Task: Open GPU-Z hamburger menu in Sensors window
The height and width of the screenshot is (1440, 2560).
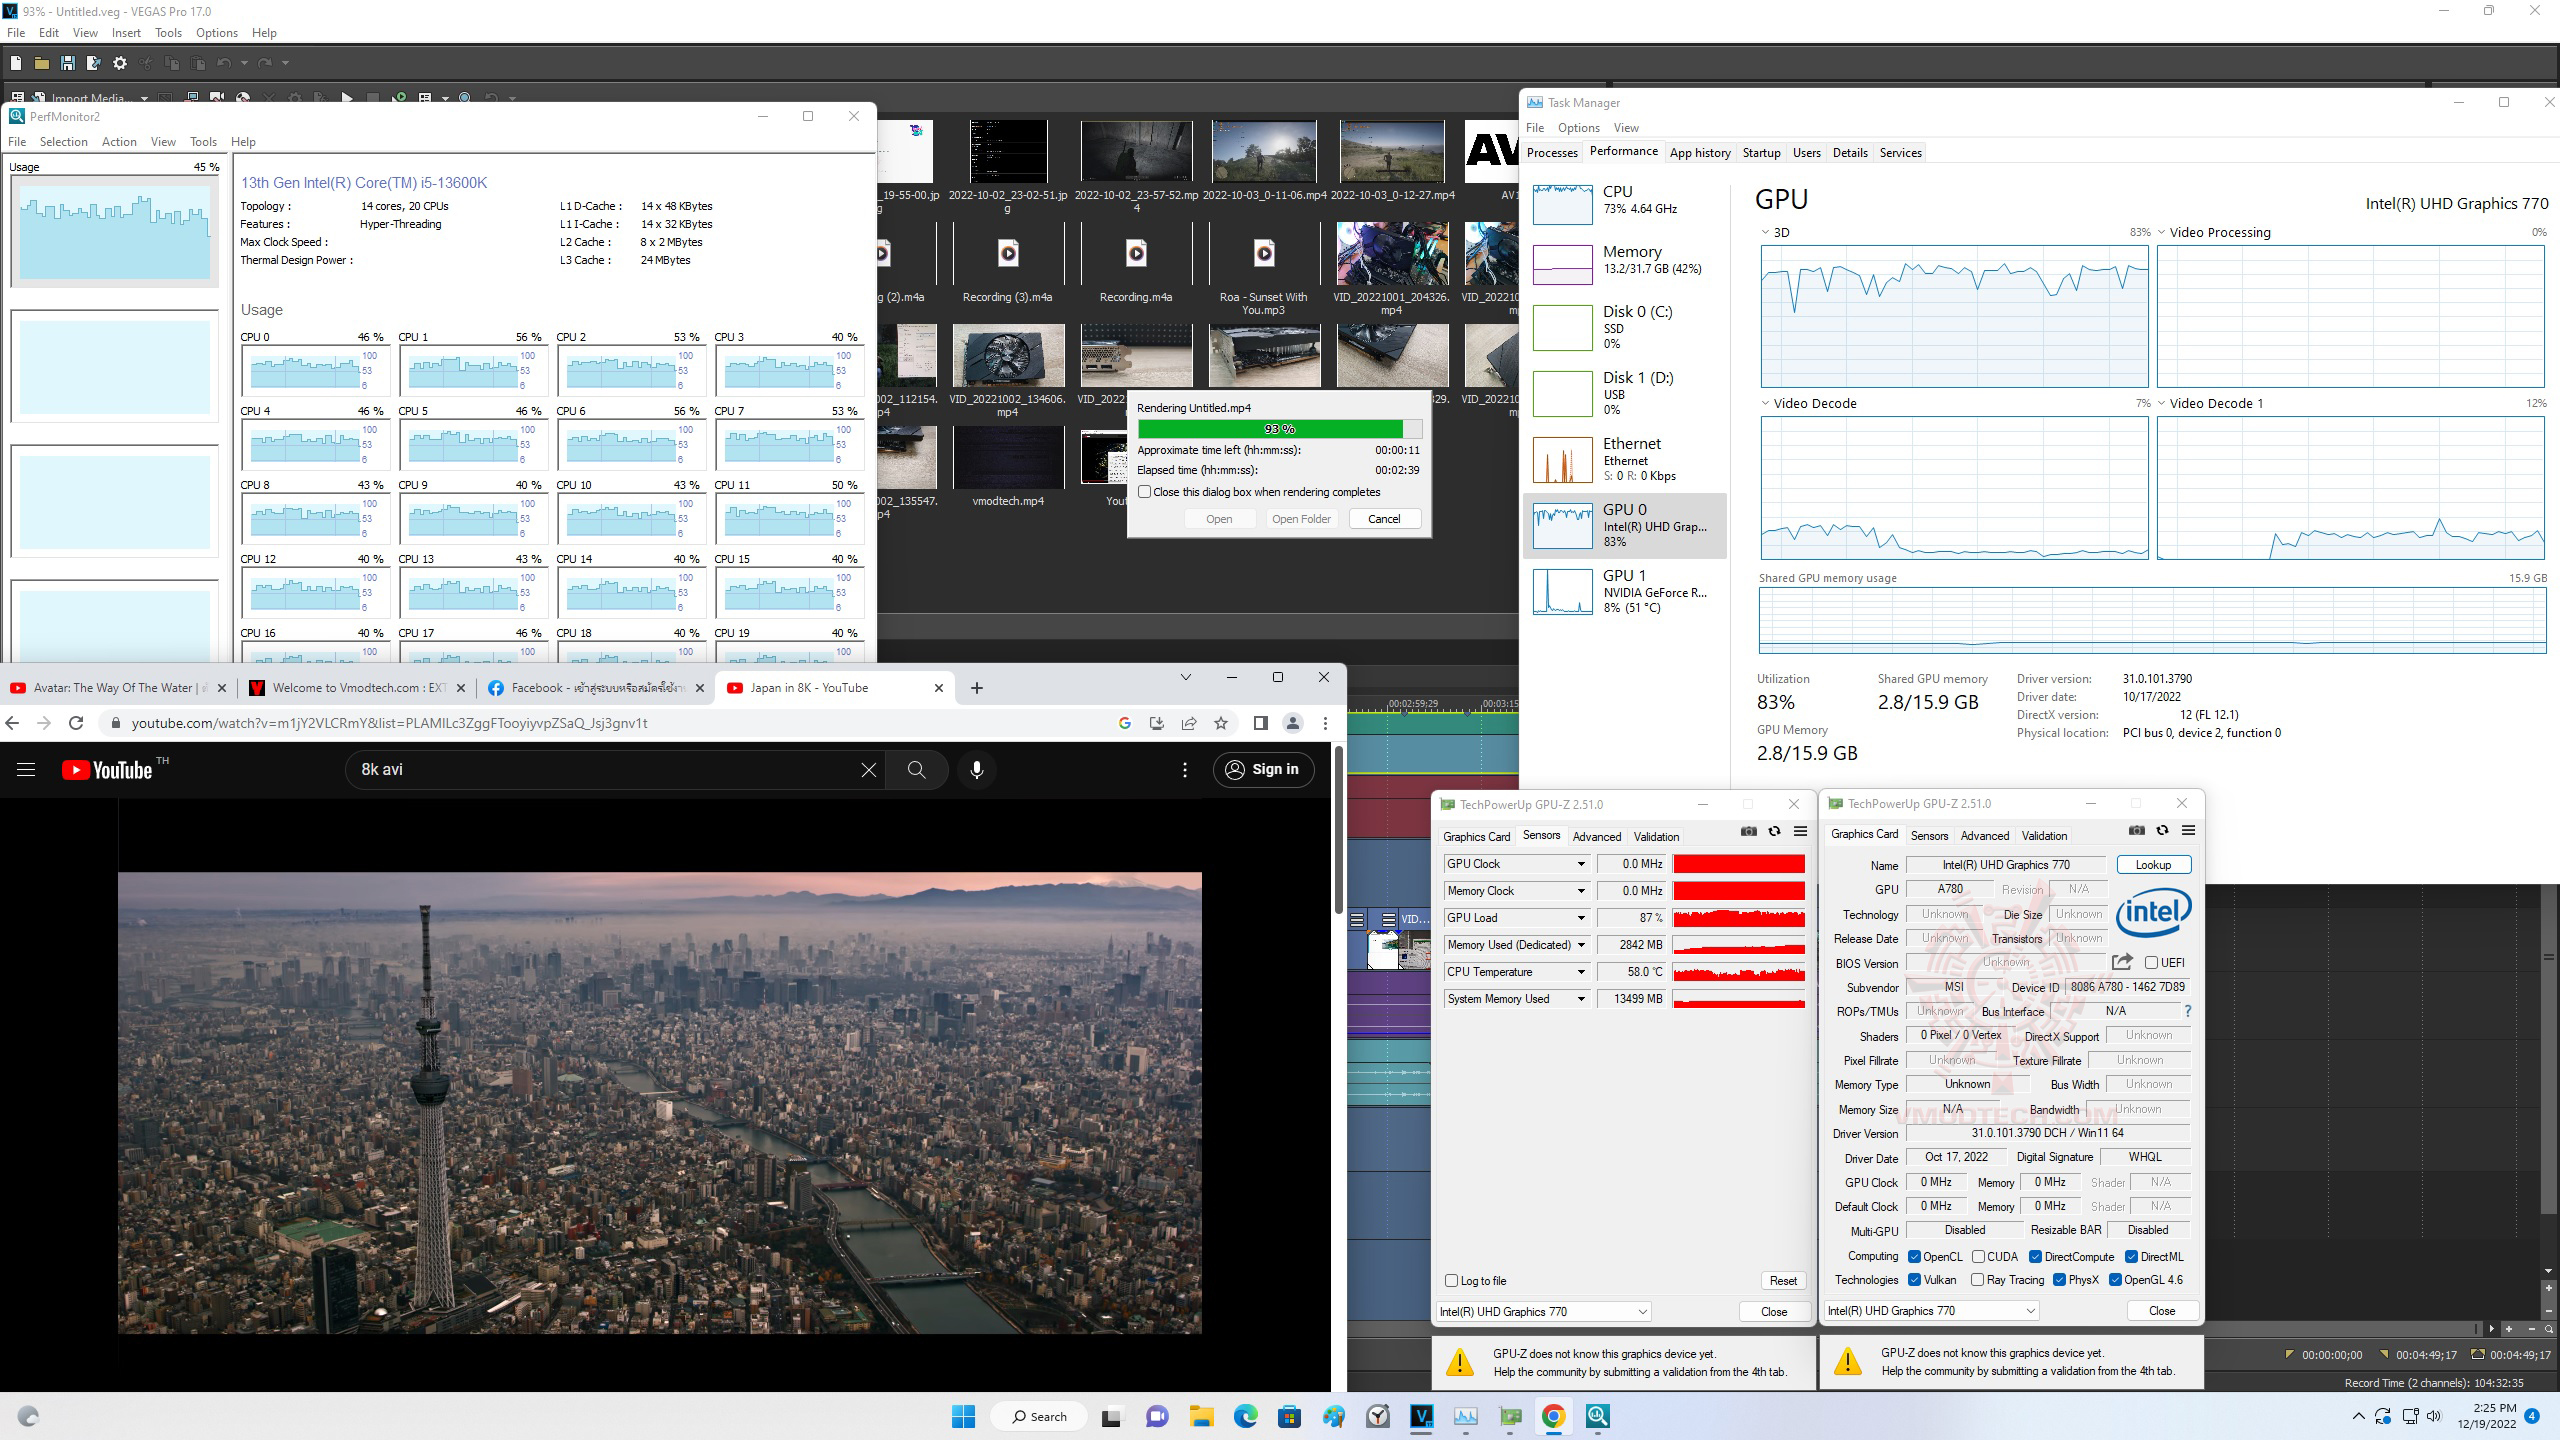Action: coord(1800,831)
